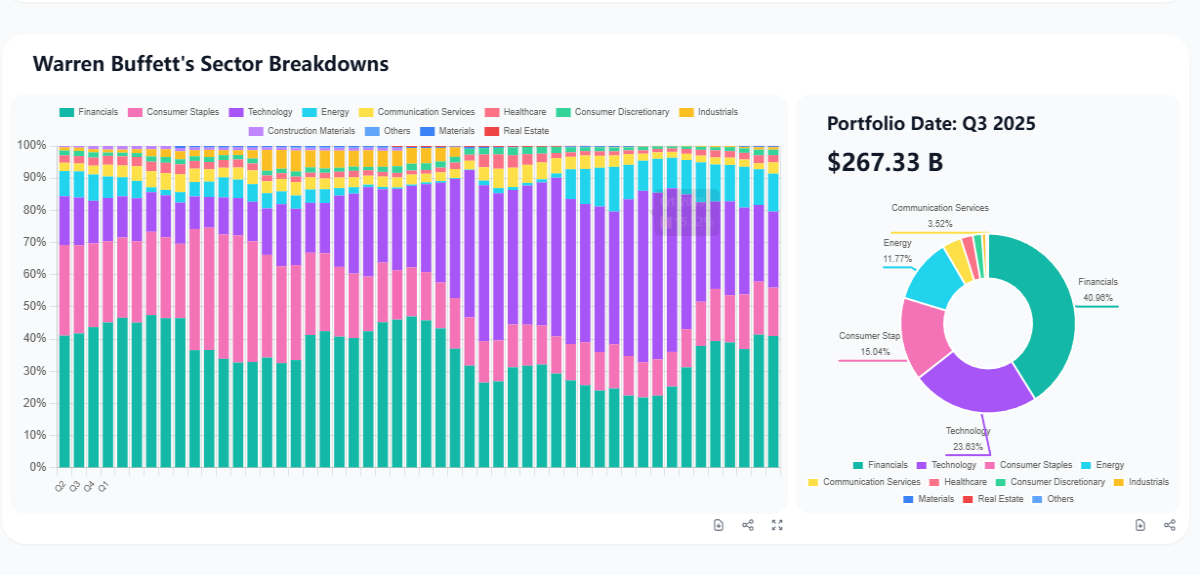1200x575 pixels.
Task: Toggle Consumer Staples in bar chart legend
Action: (174, 112)
